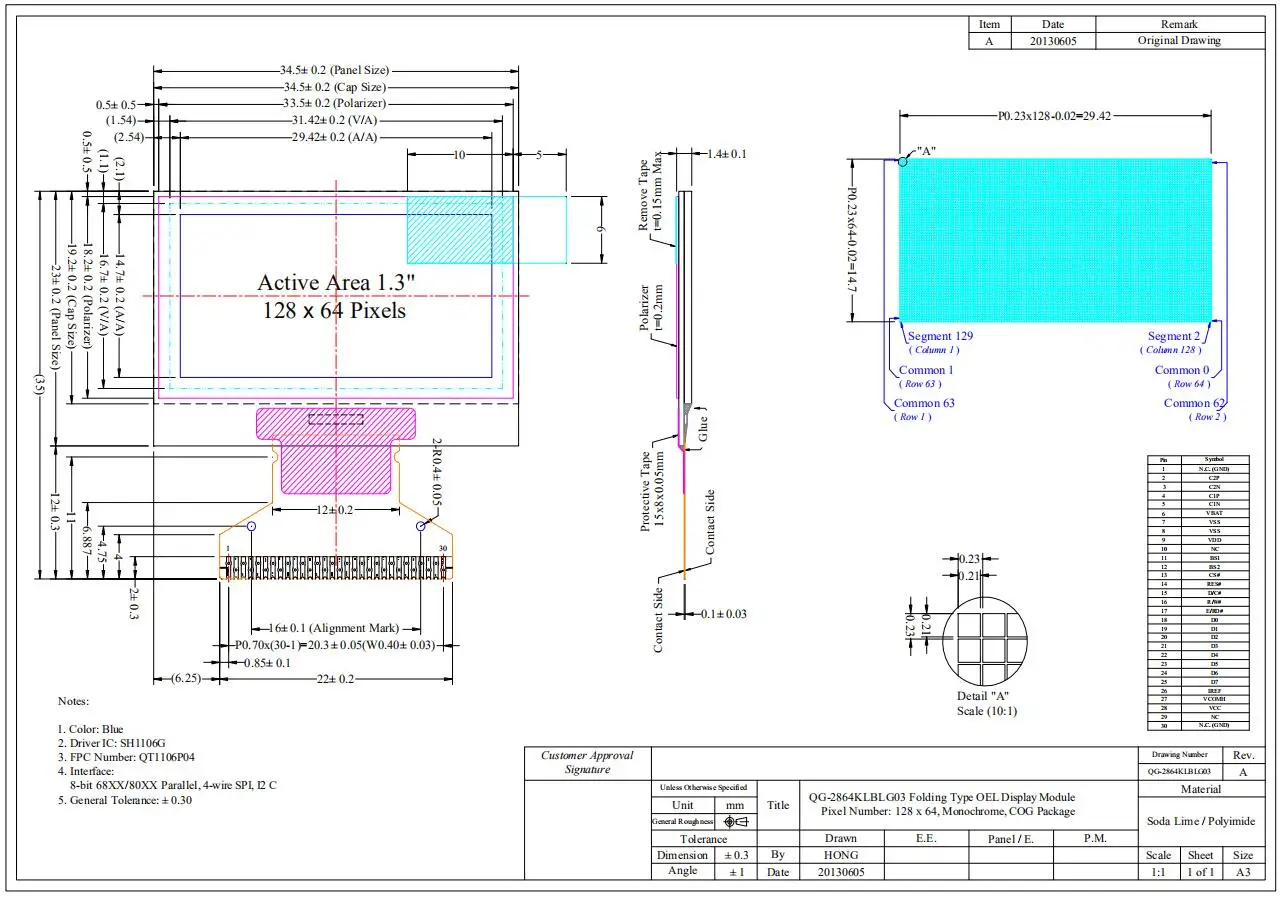Click the "Common 62" label
This screenshot has width=1282, height=897.
(1194, 403)
